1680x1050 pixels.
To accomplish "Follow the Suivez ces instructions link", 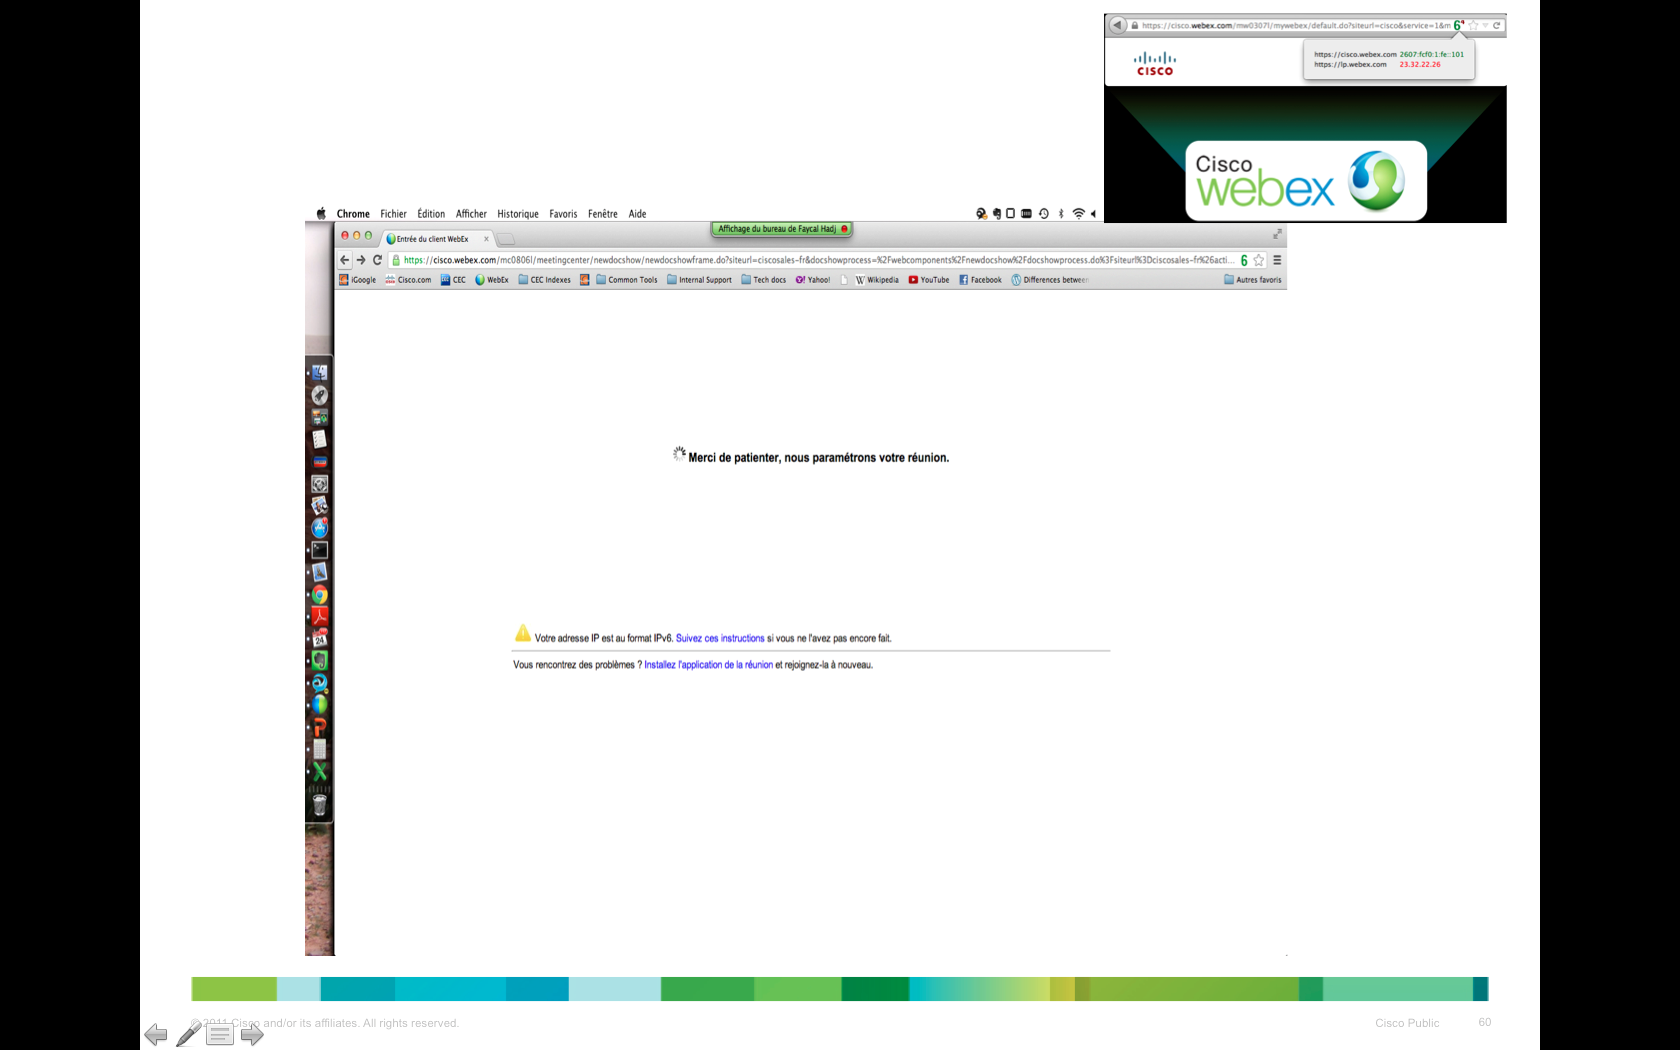I will pyautogui.click(x=720, y=638).
